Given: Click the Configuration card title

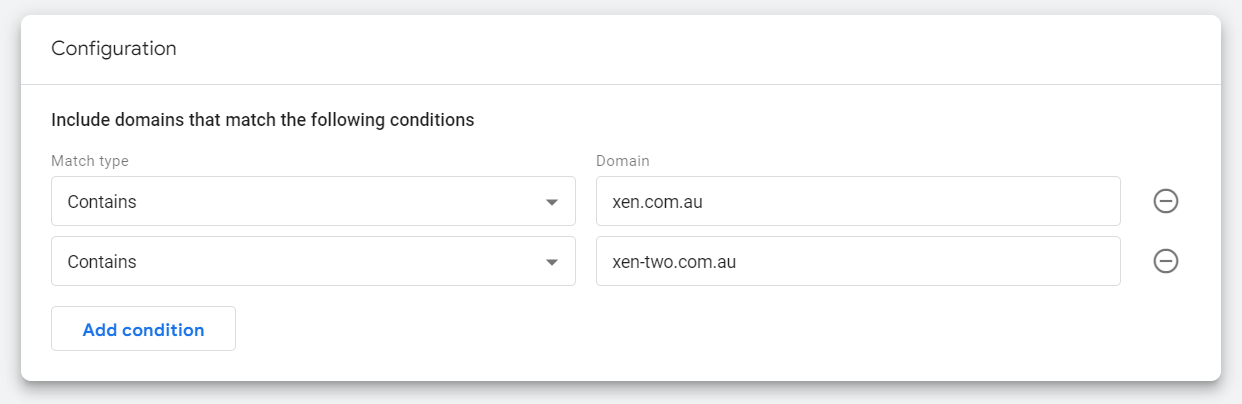Looking at the screenshot, I should [x=114, y=48].
